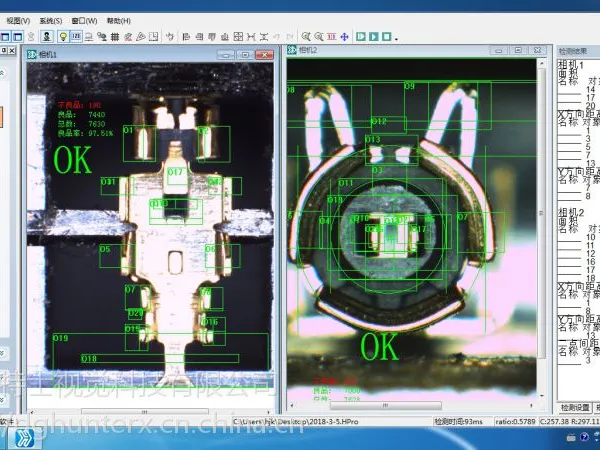The width and height of the screenshot is (600, 450).
Task: Open the 帮助(H) menu
Action: click(118, 21)
